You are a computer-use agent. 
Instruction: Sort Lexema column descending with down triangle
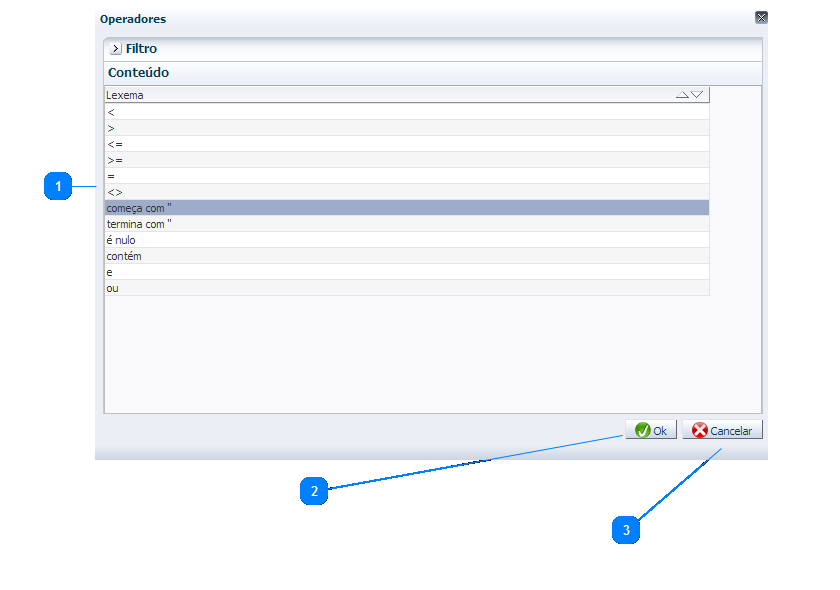697,95
